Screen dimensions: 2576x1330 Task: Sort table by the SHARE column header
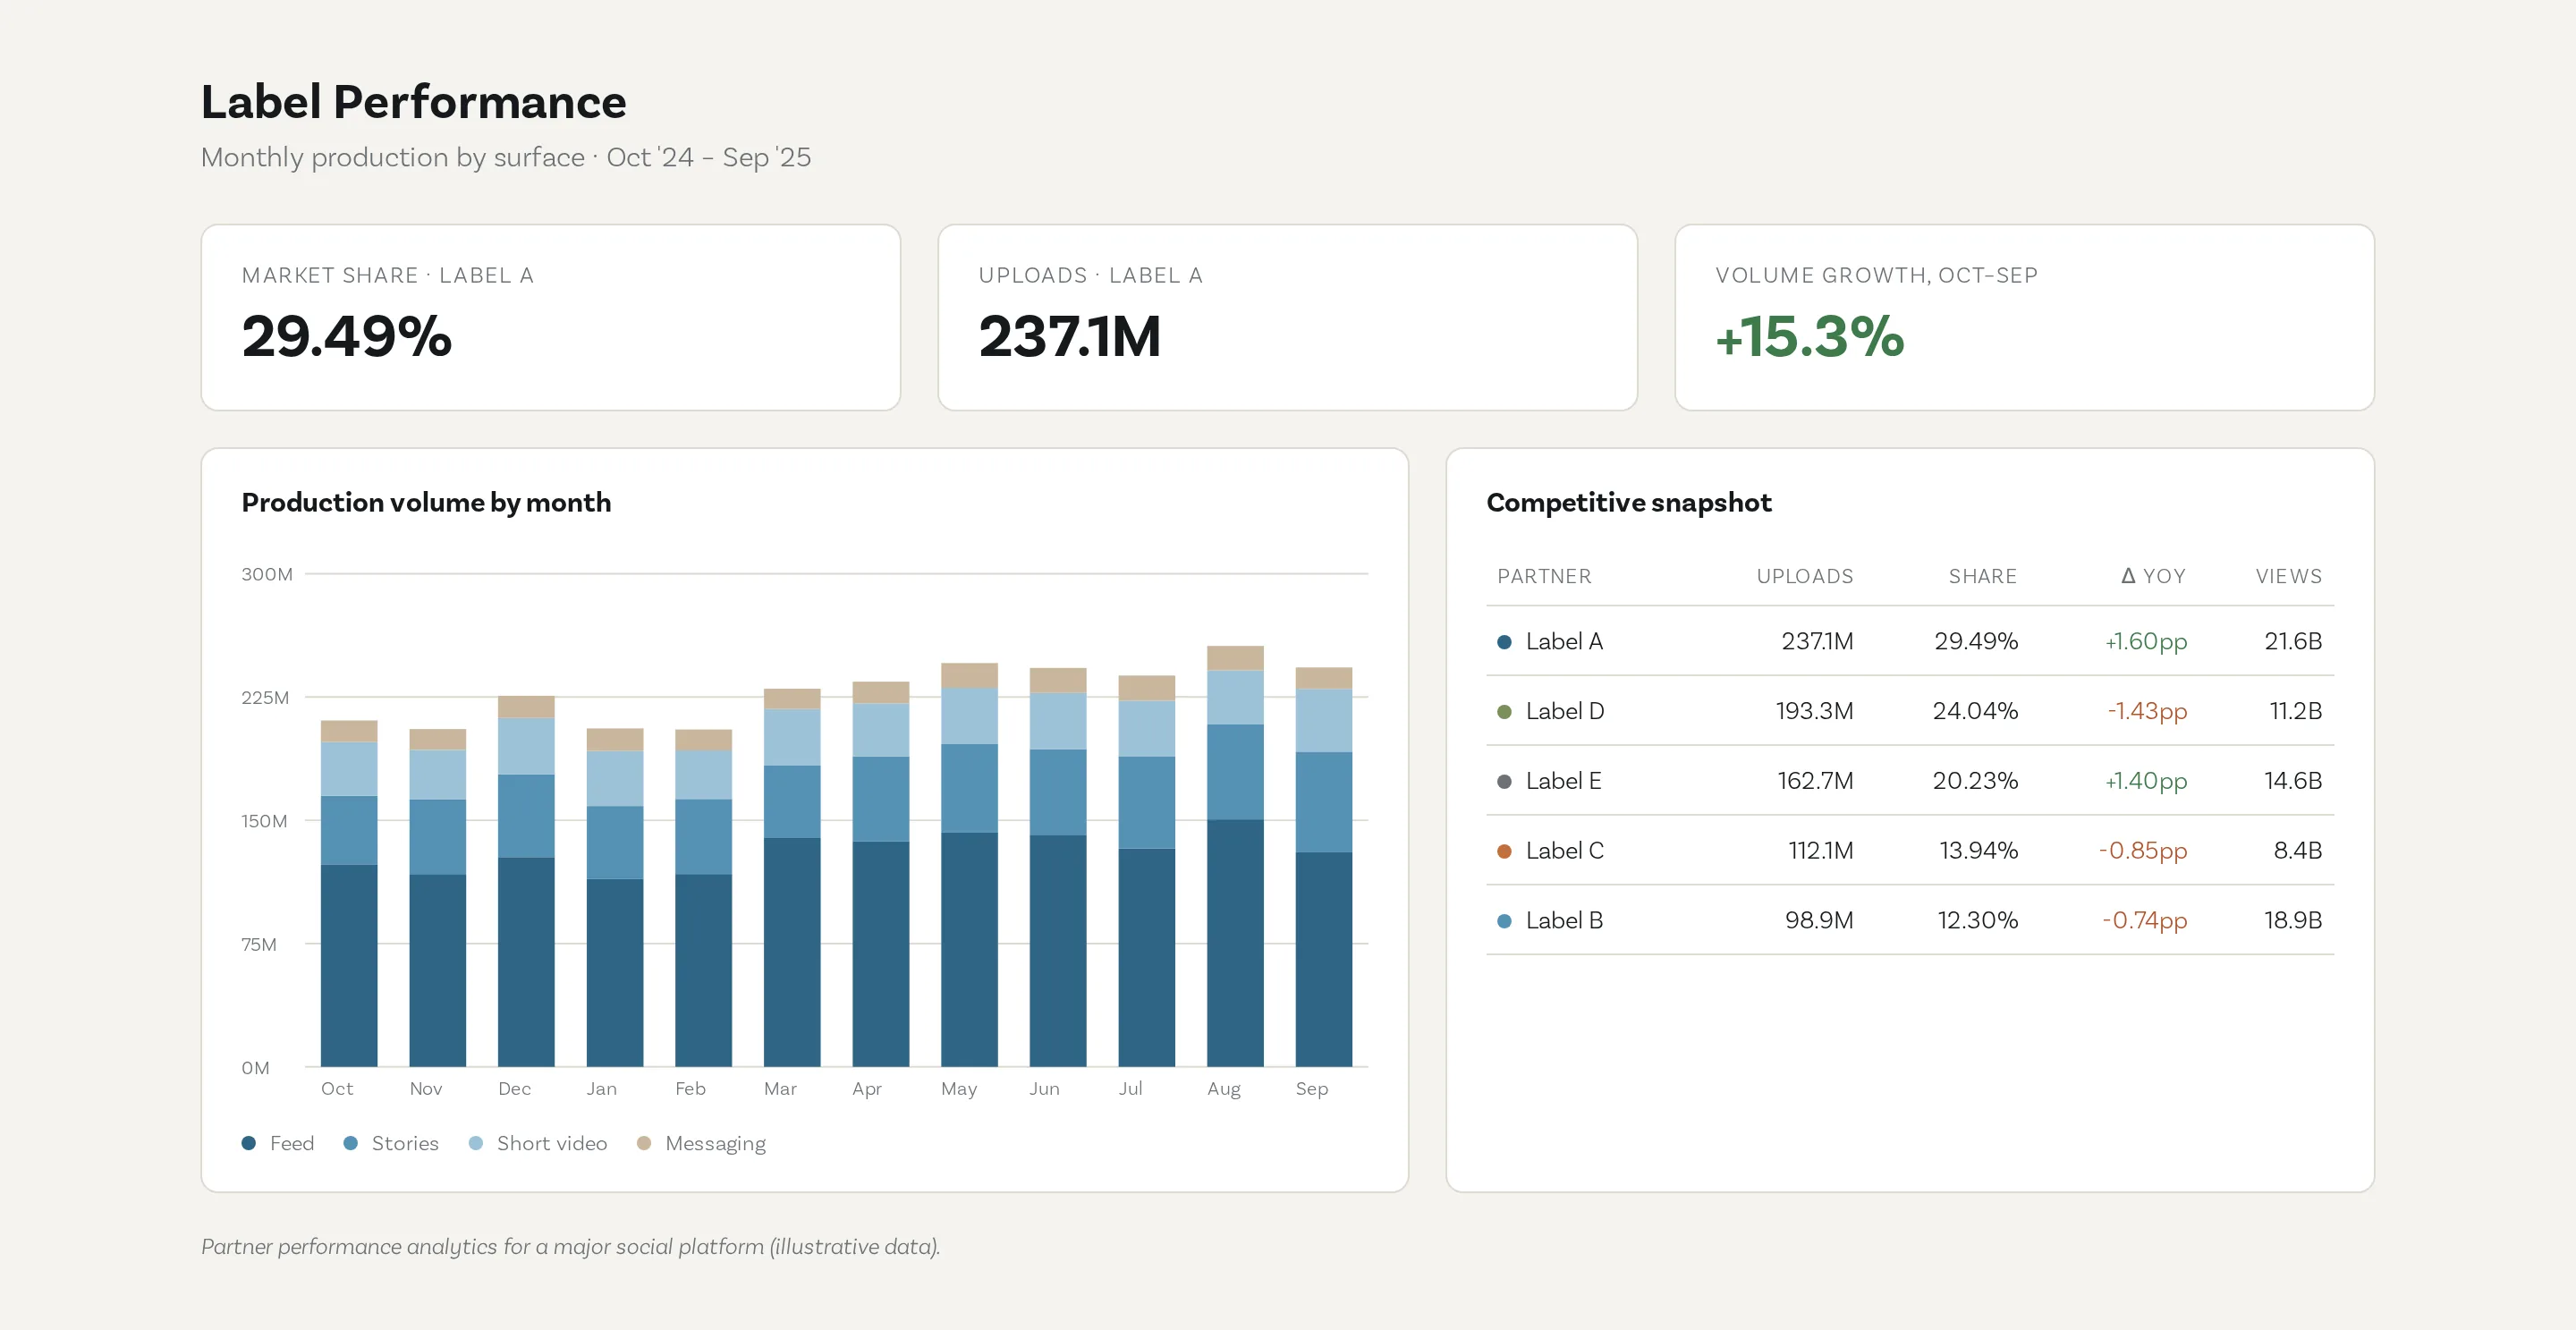pos(1982,576)
